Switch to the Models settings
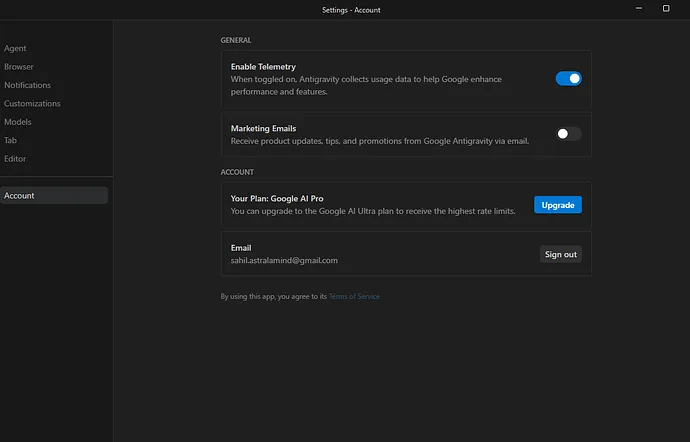 point(18,122)
